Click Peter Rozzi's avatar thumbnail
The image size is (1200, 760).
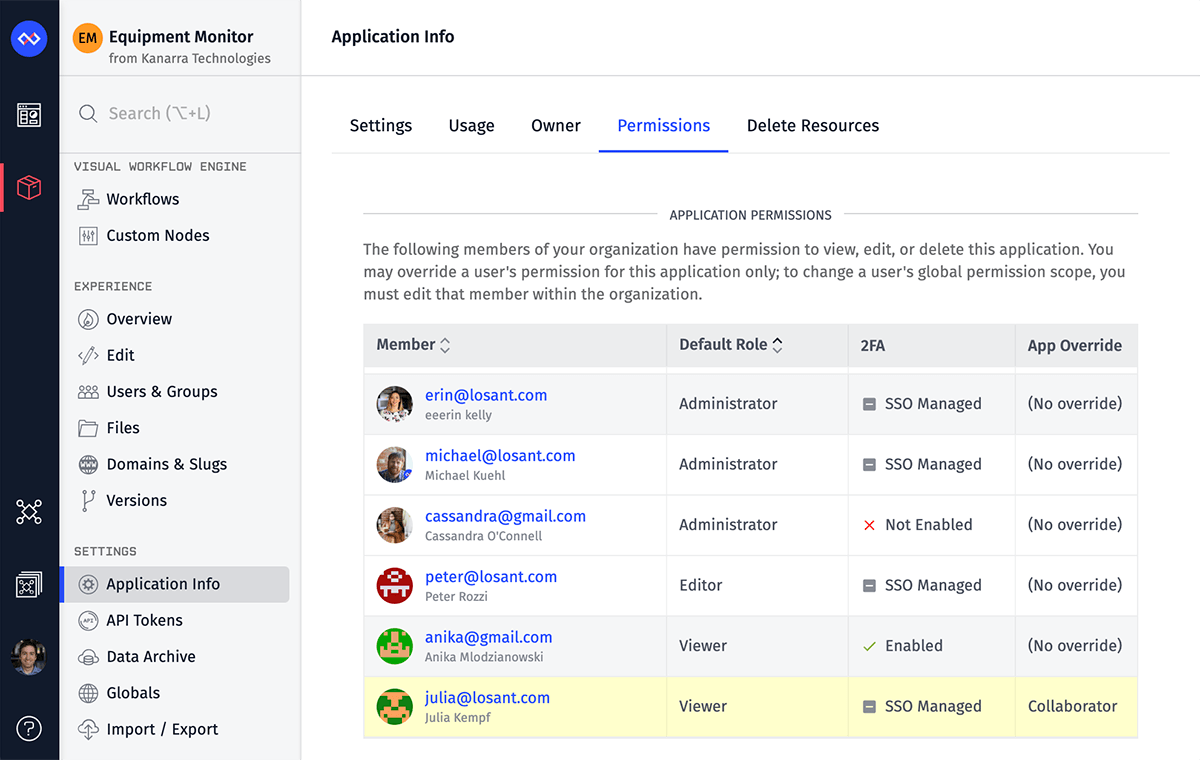395,585
